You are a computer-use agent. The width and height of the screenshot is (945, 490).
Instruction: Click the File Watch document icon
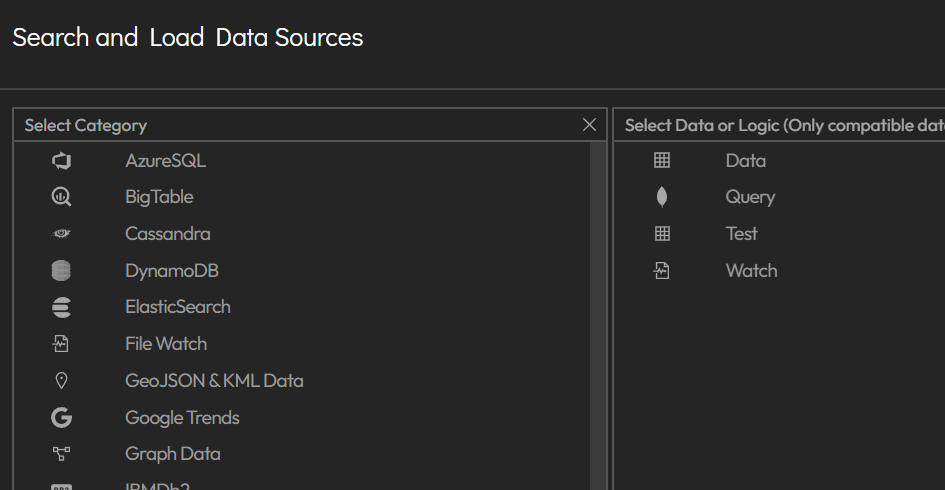click(61, 344)
